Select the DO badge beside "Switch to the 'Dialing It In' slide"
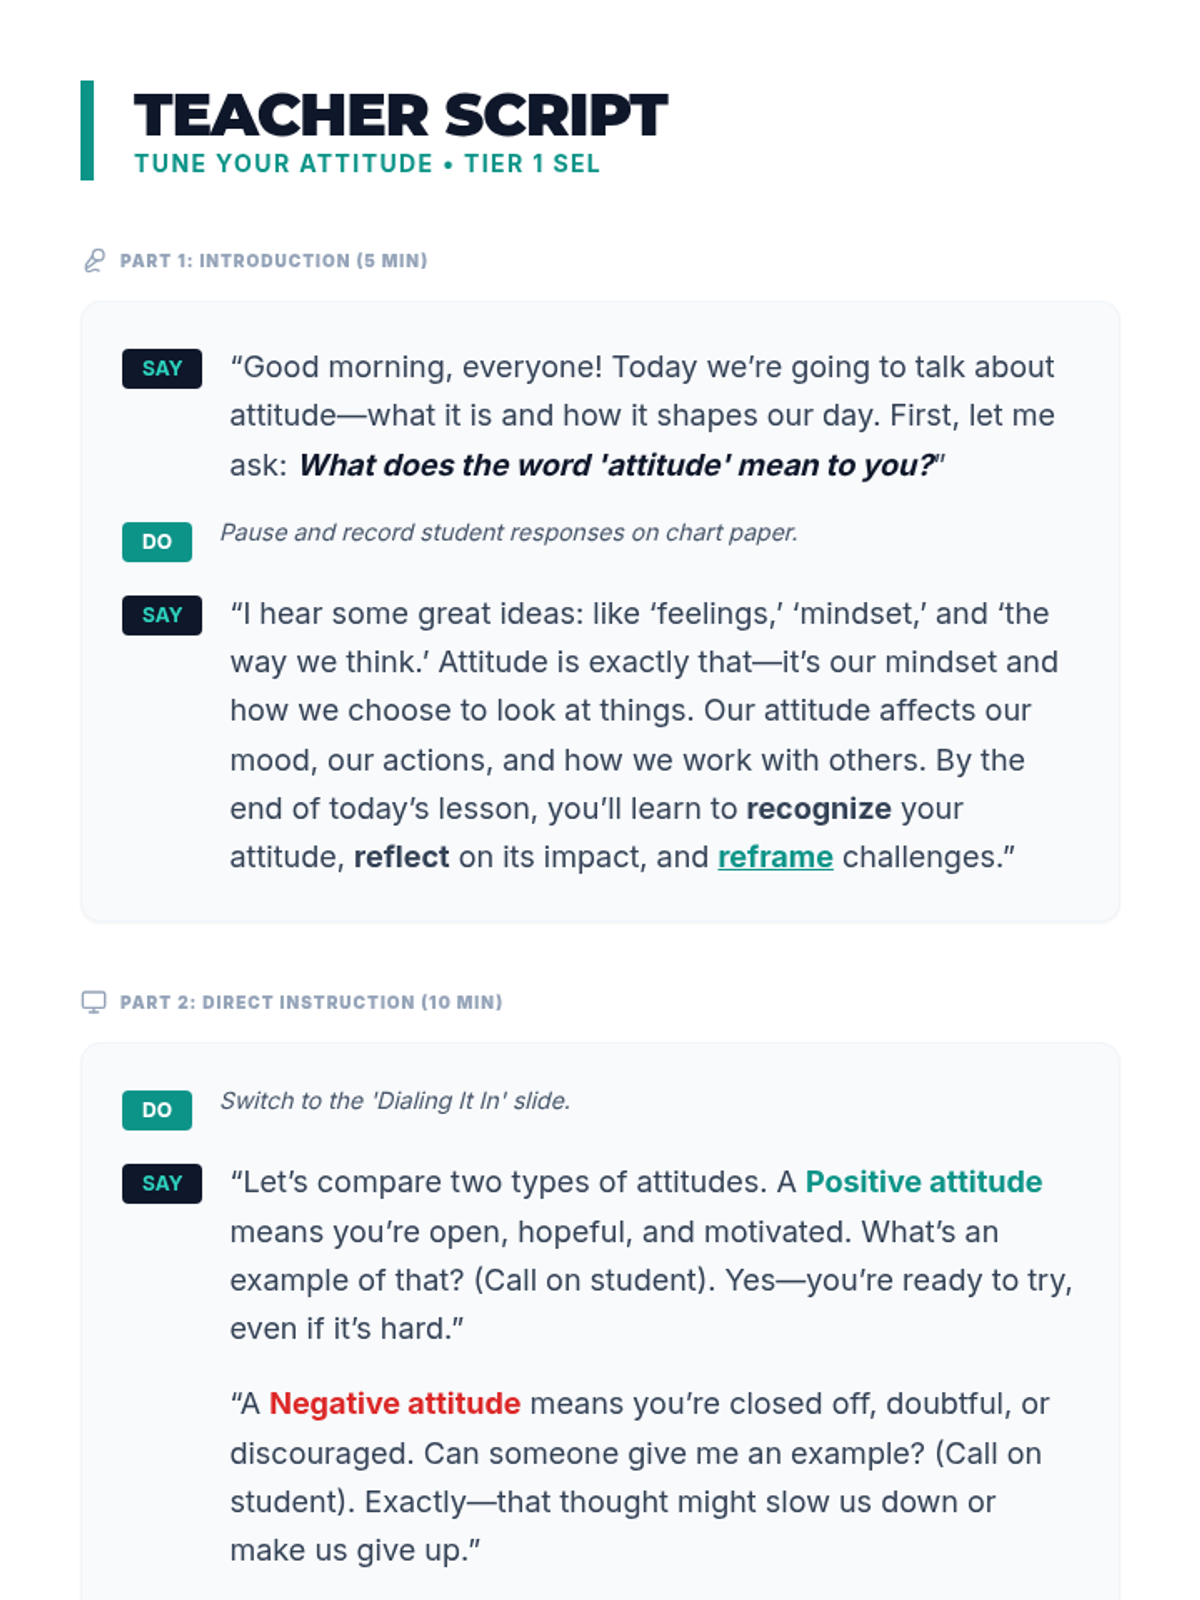Screen dimensions: 1200x1600 157,1110
